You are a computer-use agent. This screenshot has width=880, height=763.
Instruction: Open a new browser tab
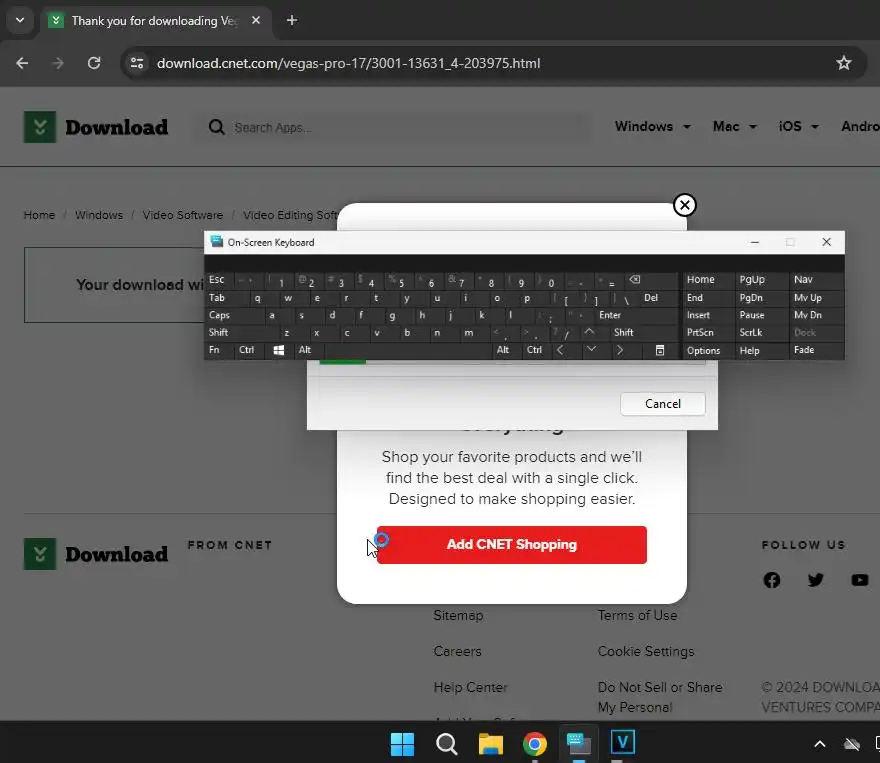(292, 21)
